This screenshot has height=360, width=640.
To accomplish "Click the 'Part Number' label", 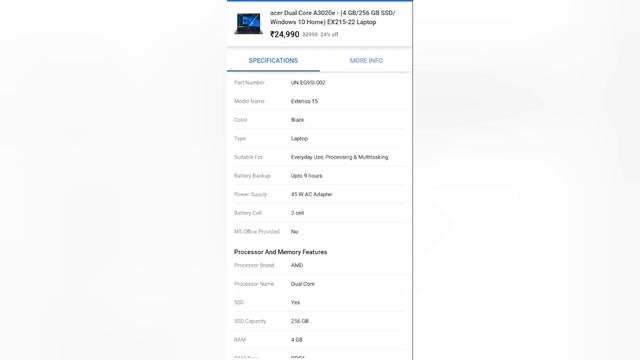I will point(249,82).
